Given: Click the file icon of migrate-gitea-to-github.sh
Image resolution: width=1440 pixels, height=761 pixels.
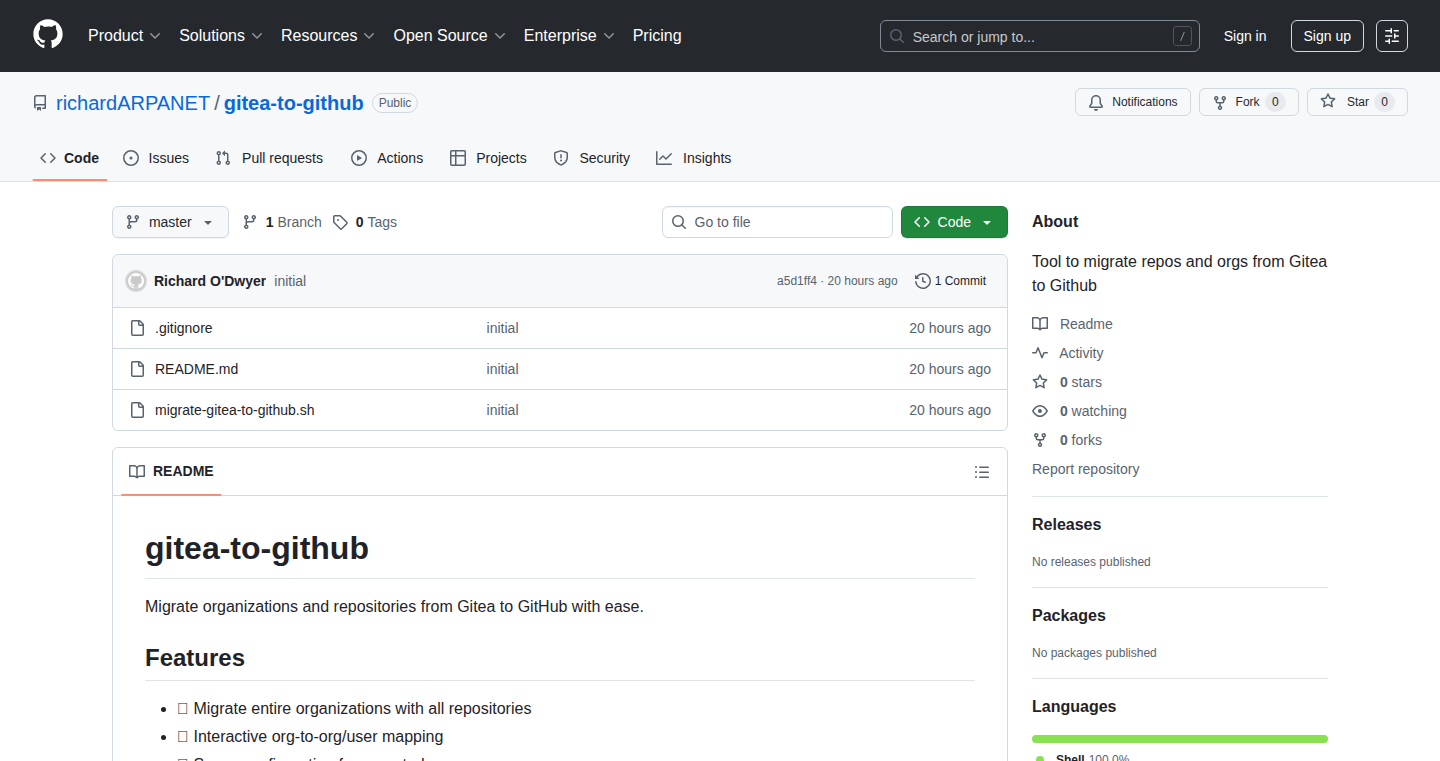Looking at the screenshot, I should [x=138, y=410].
